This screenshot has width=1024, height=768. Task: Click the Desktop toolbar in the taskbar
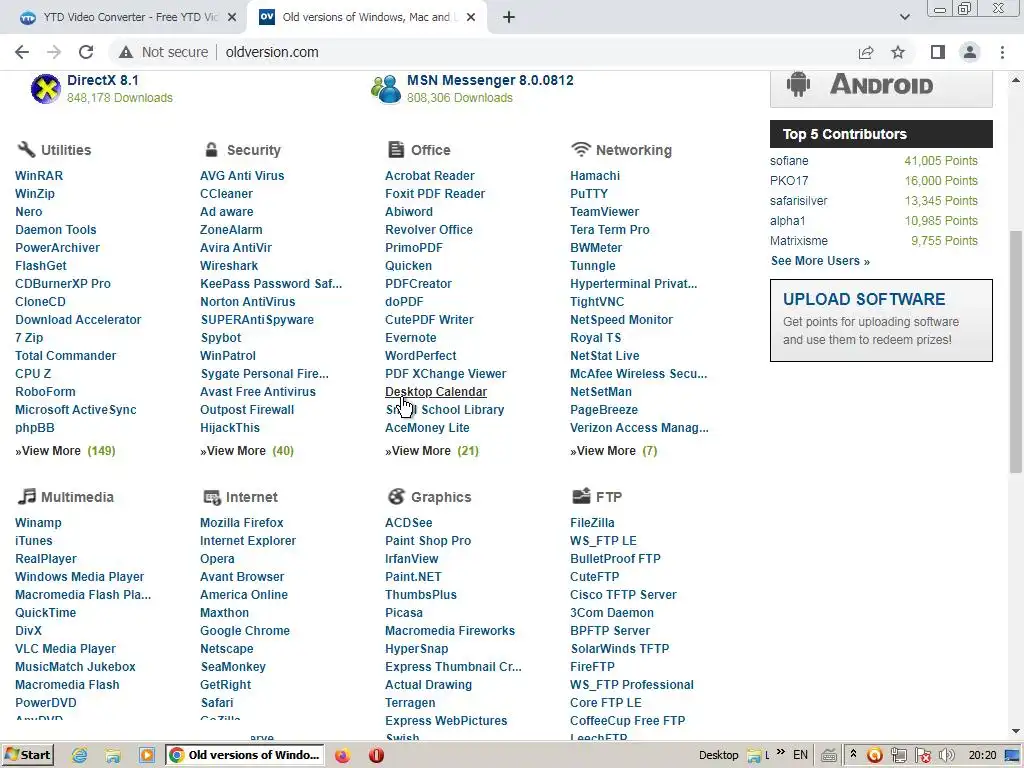coord(718,755)
